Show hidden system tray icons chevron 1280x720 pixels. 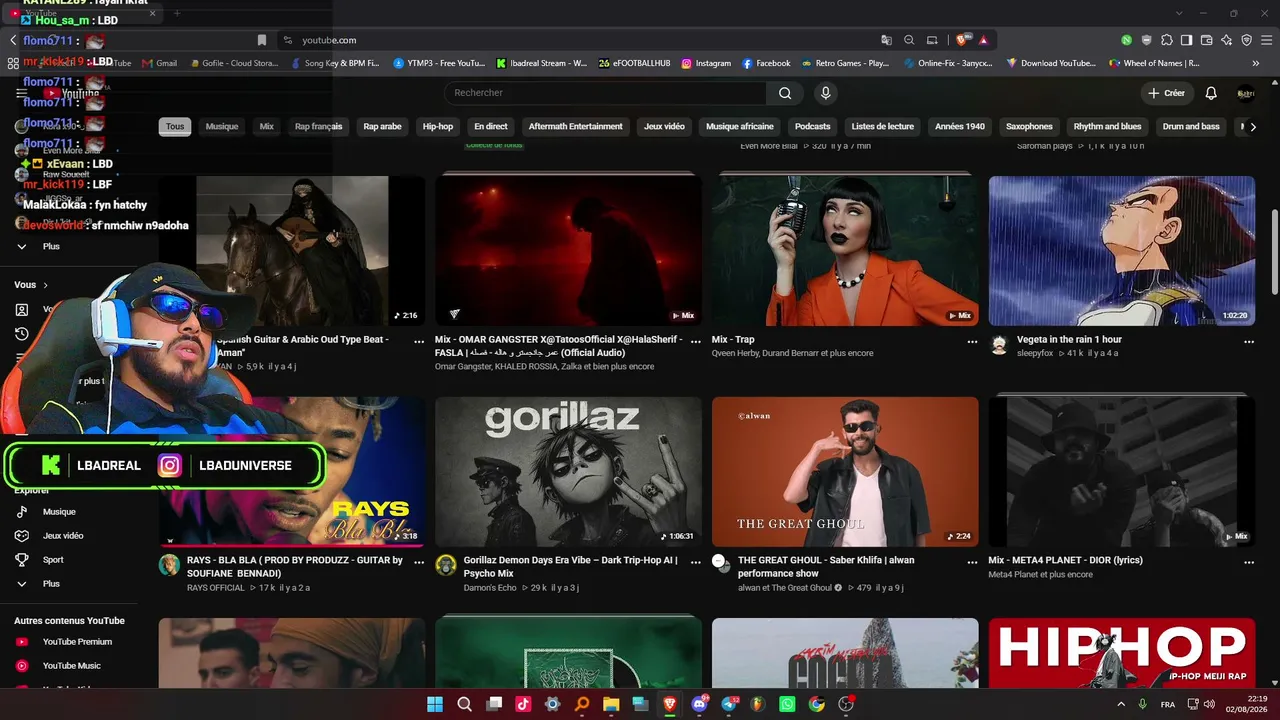click(1123, 704)
